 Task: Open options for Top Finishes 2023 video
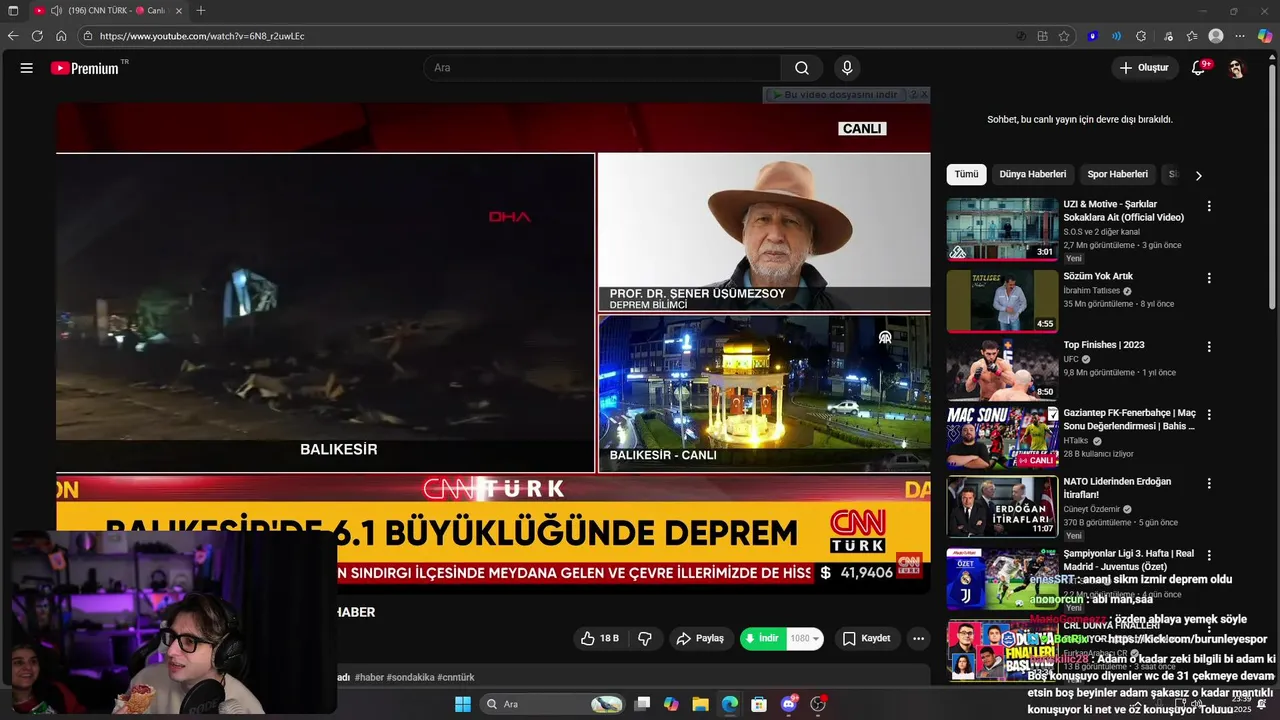click(1209, 347)
